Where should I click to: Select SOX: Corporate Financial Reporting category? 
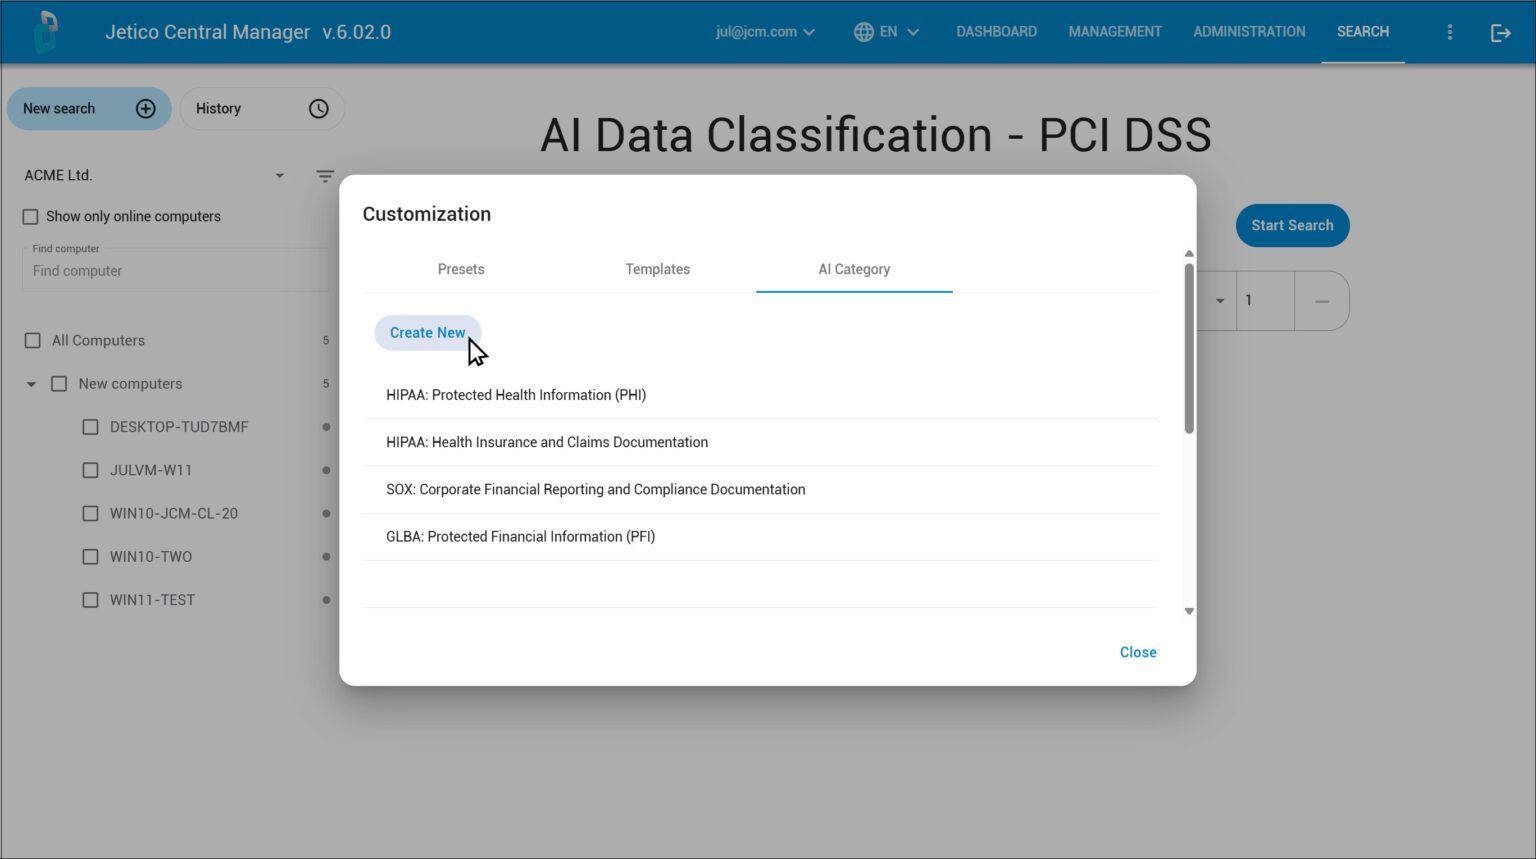coord(760,490)
